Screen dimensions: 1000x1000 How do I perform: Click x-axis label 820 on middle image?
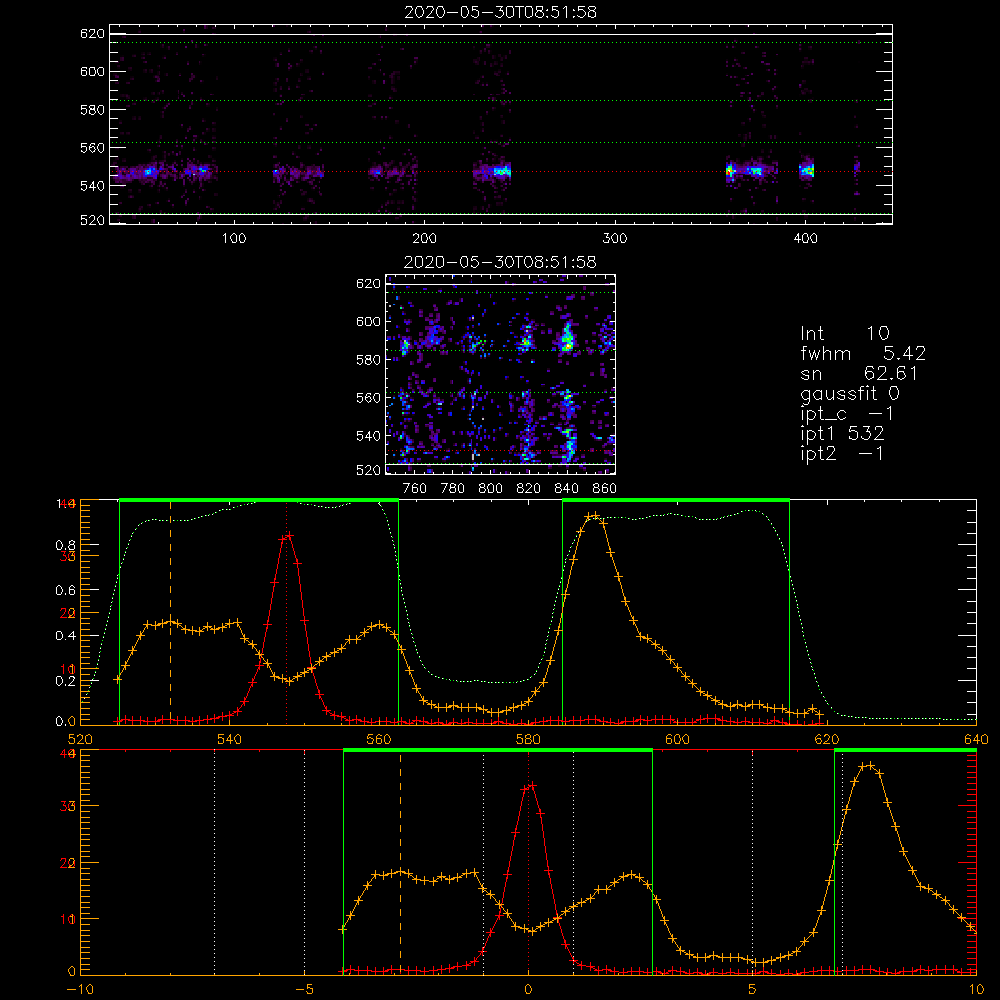coord(529,489)
